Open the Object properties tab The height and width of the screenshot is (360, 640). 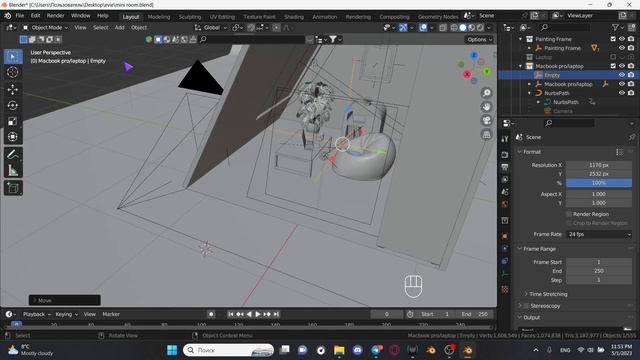[x=505, y=236]
